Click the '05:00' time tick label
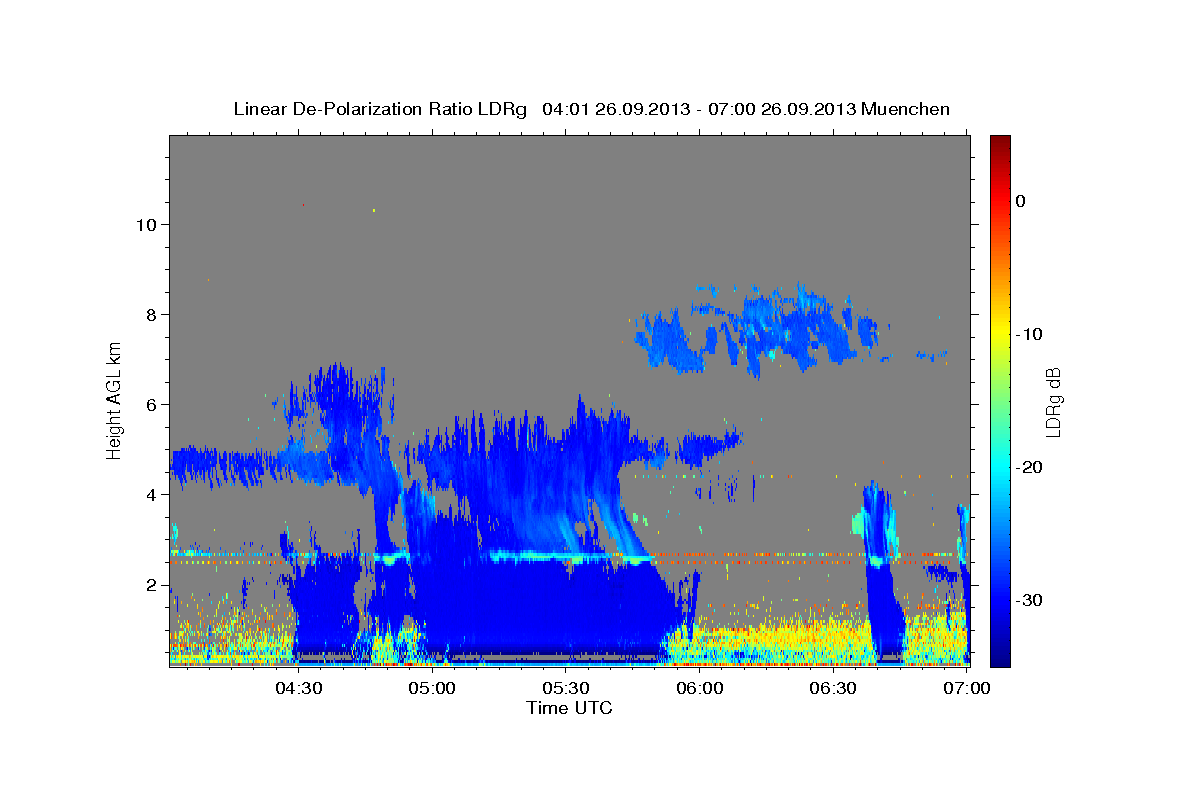 [433, 689]
